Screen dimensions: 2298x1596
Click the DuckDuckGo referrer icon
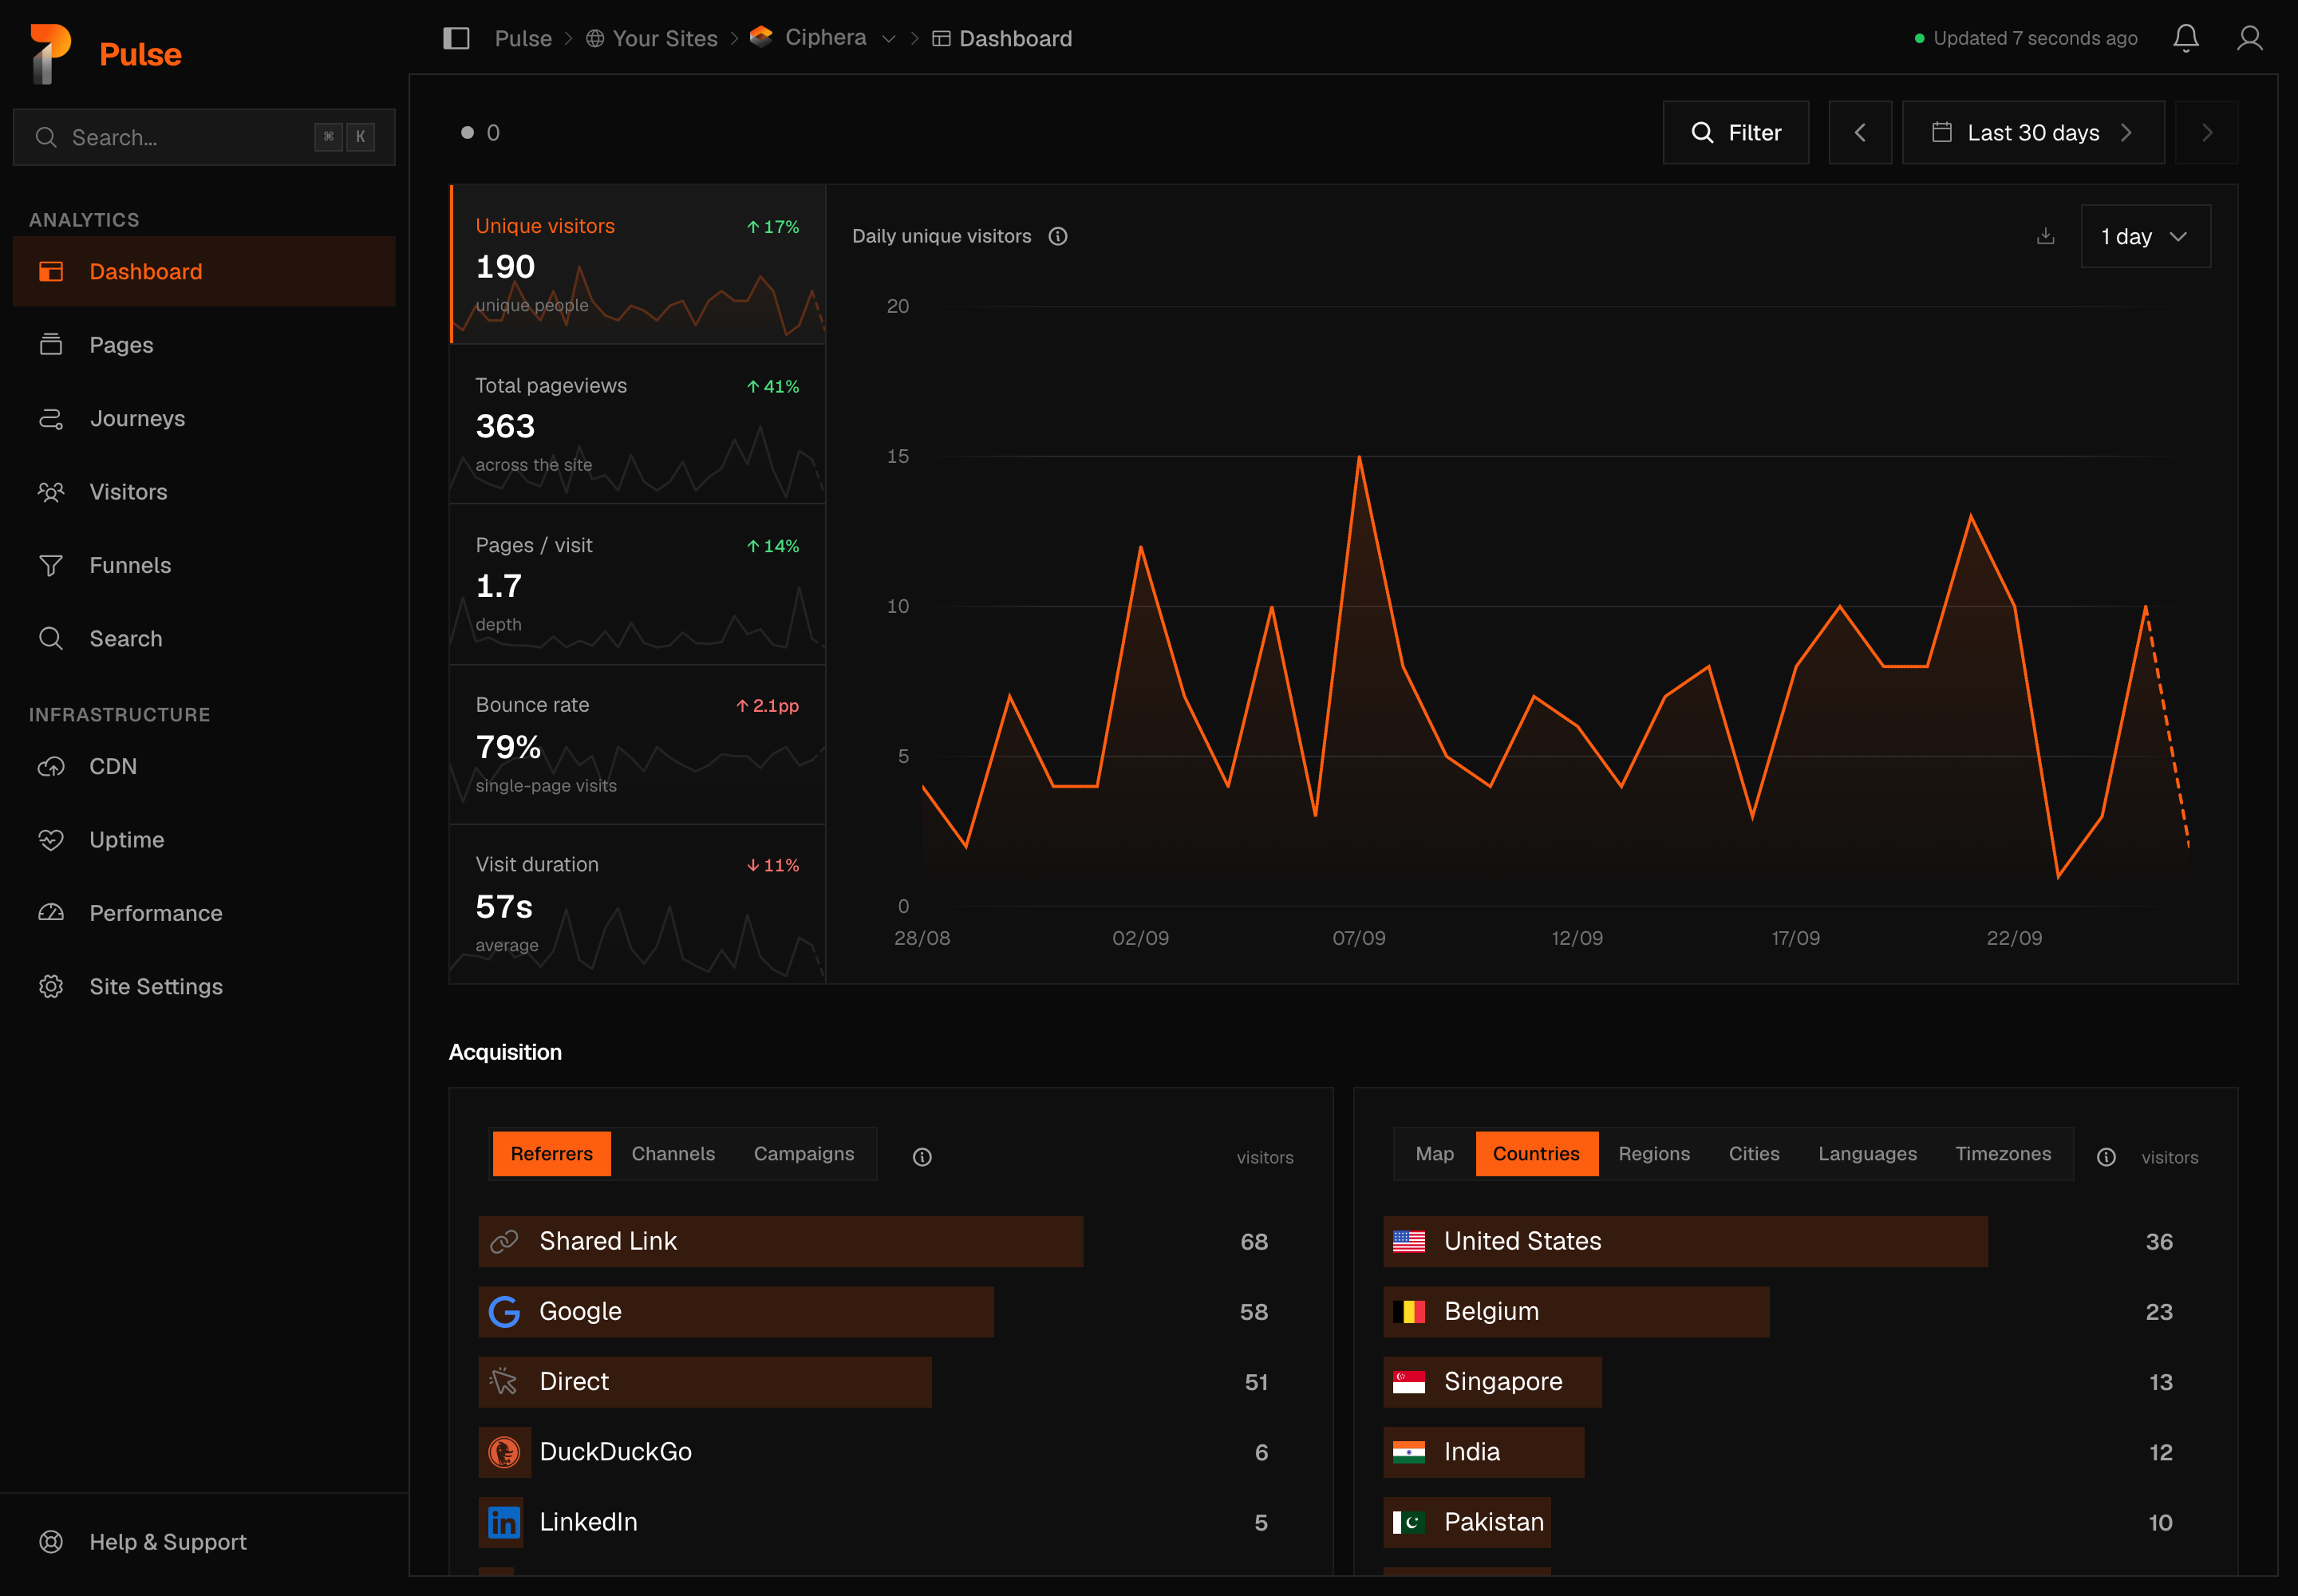click(x=504, y=1452)
